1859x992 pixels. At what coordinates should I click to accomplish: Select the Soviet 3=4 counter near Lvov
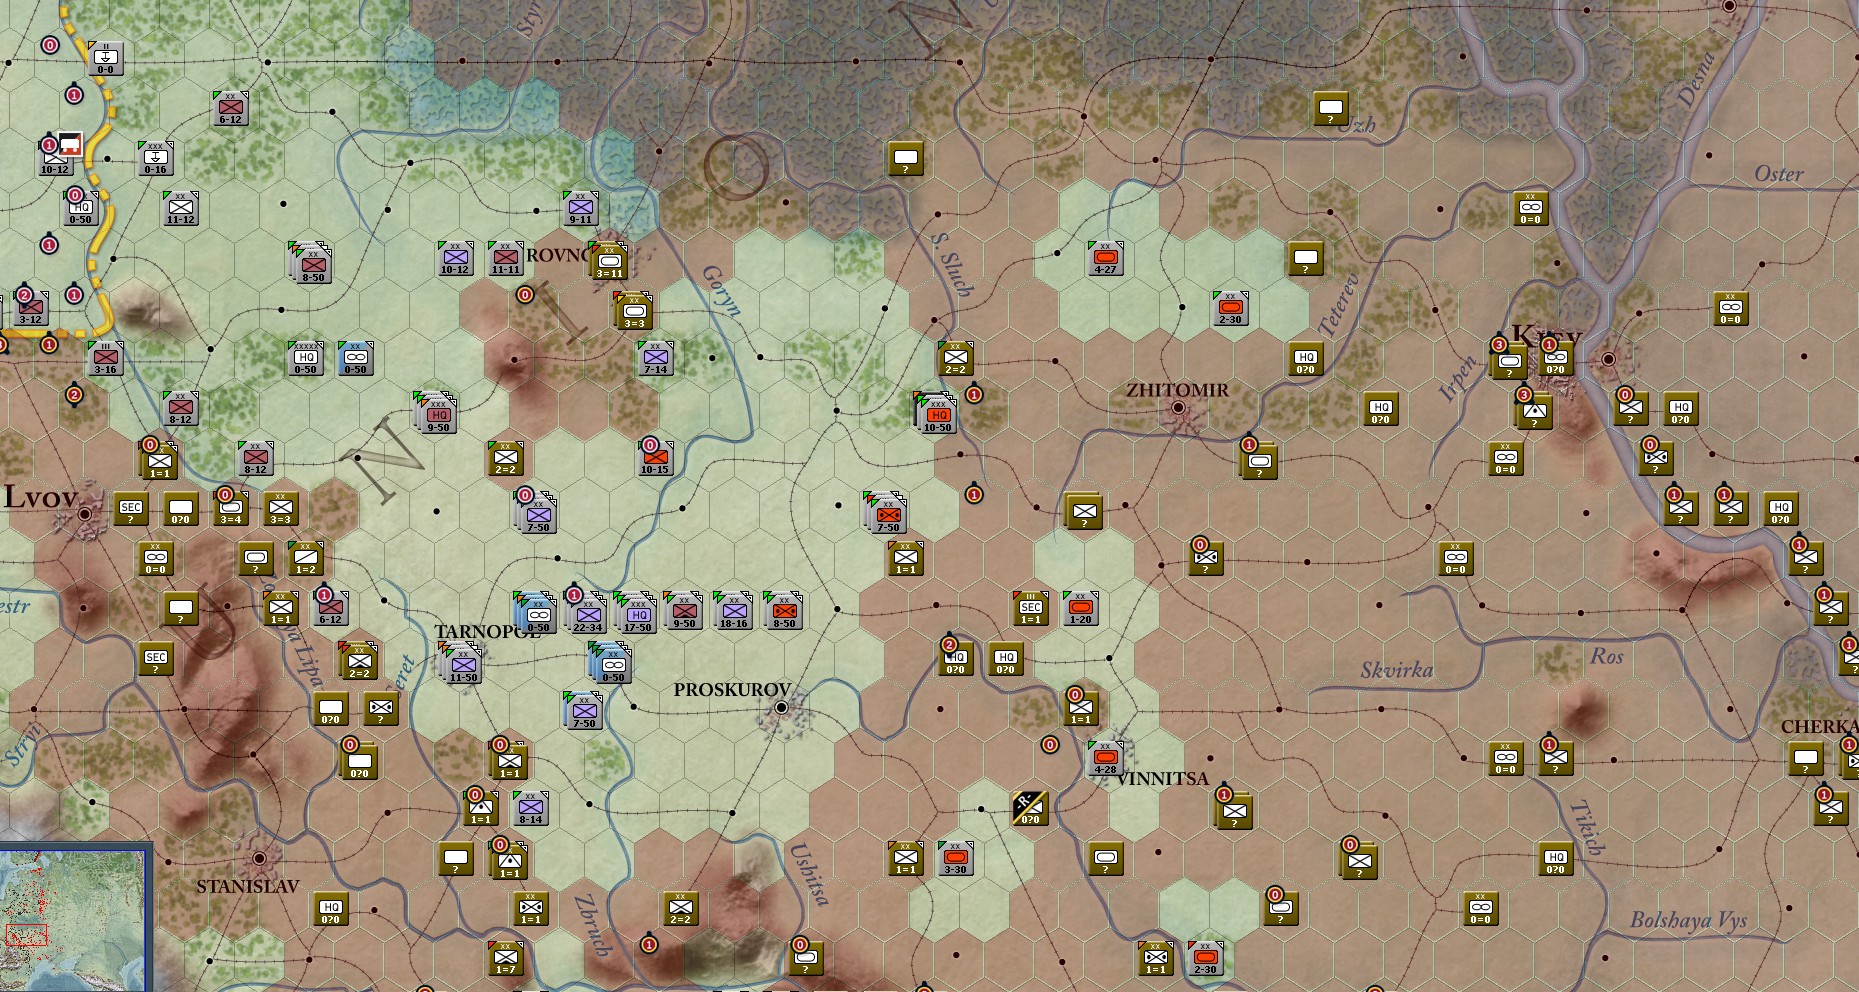pos(231,508)
